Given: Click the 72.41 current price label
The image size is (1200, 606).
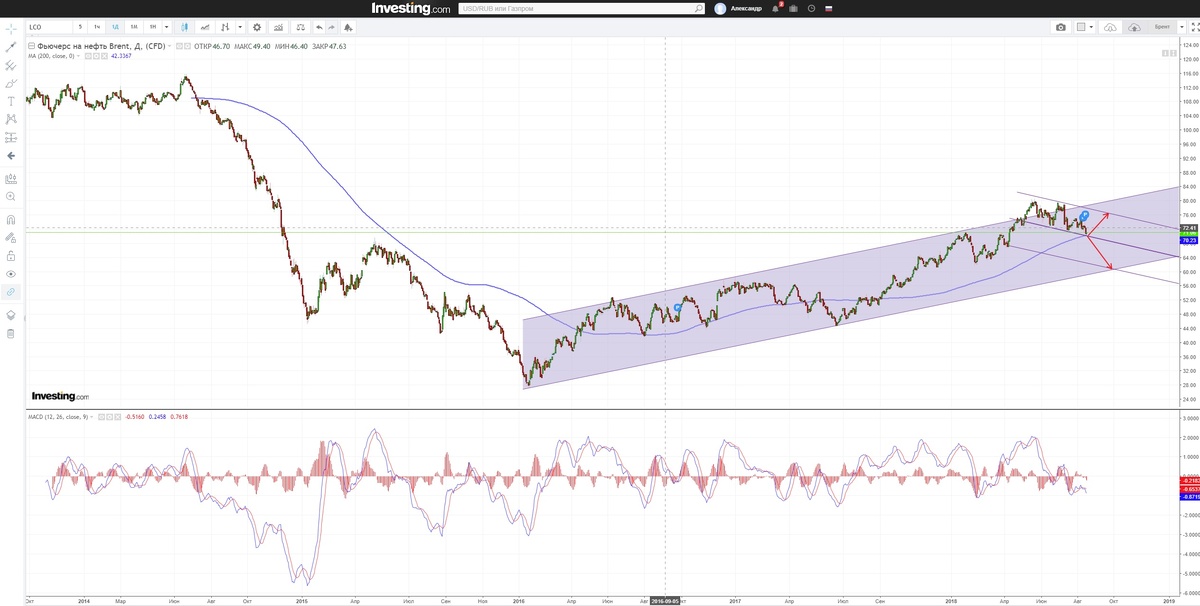Looking at the screenshot, I should tap(1189, 228).
